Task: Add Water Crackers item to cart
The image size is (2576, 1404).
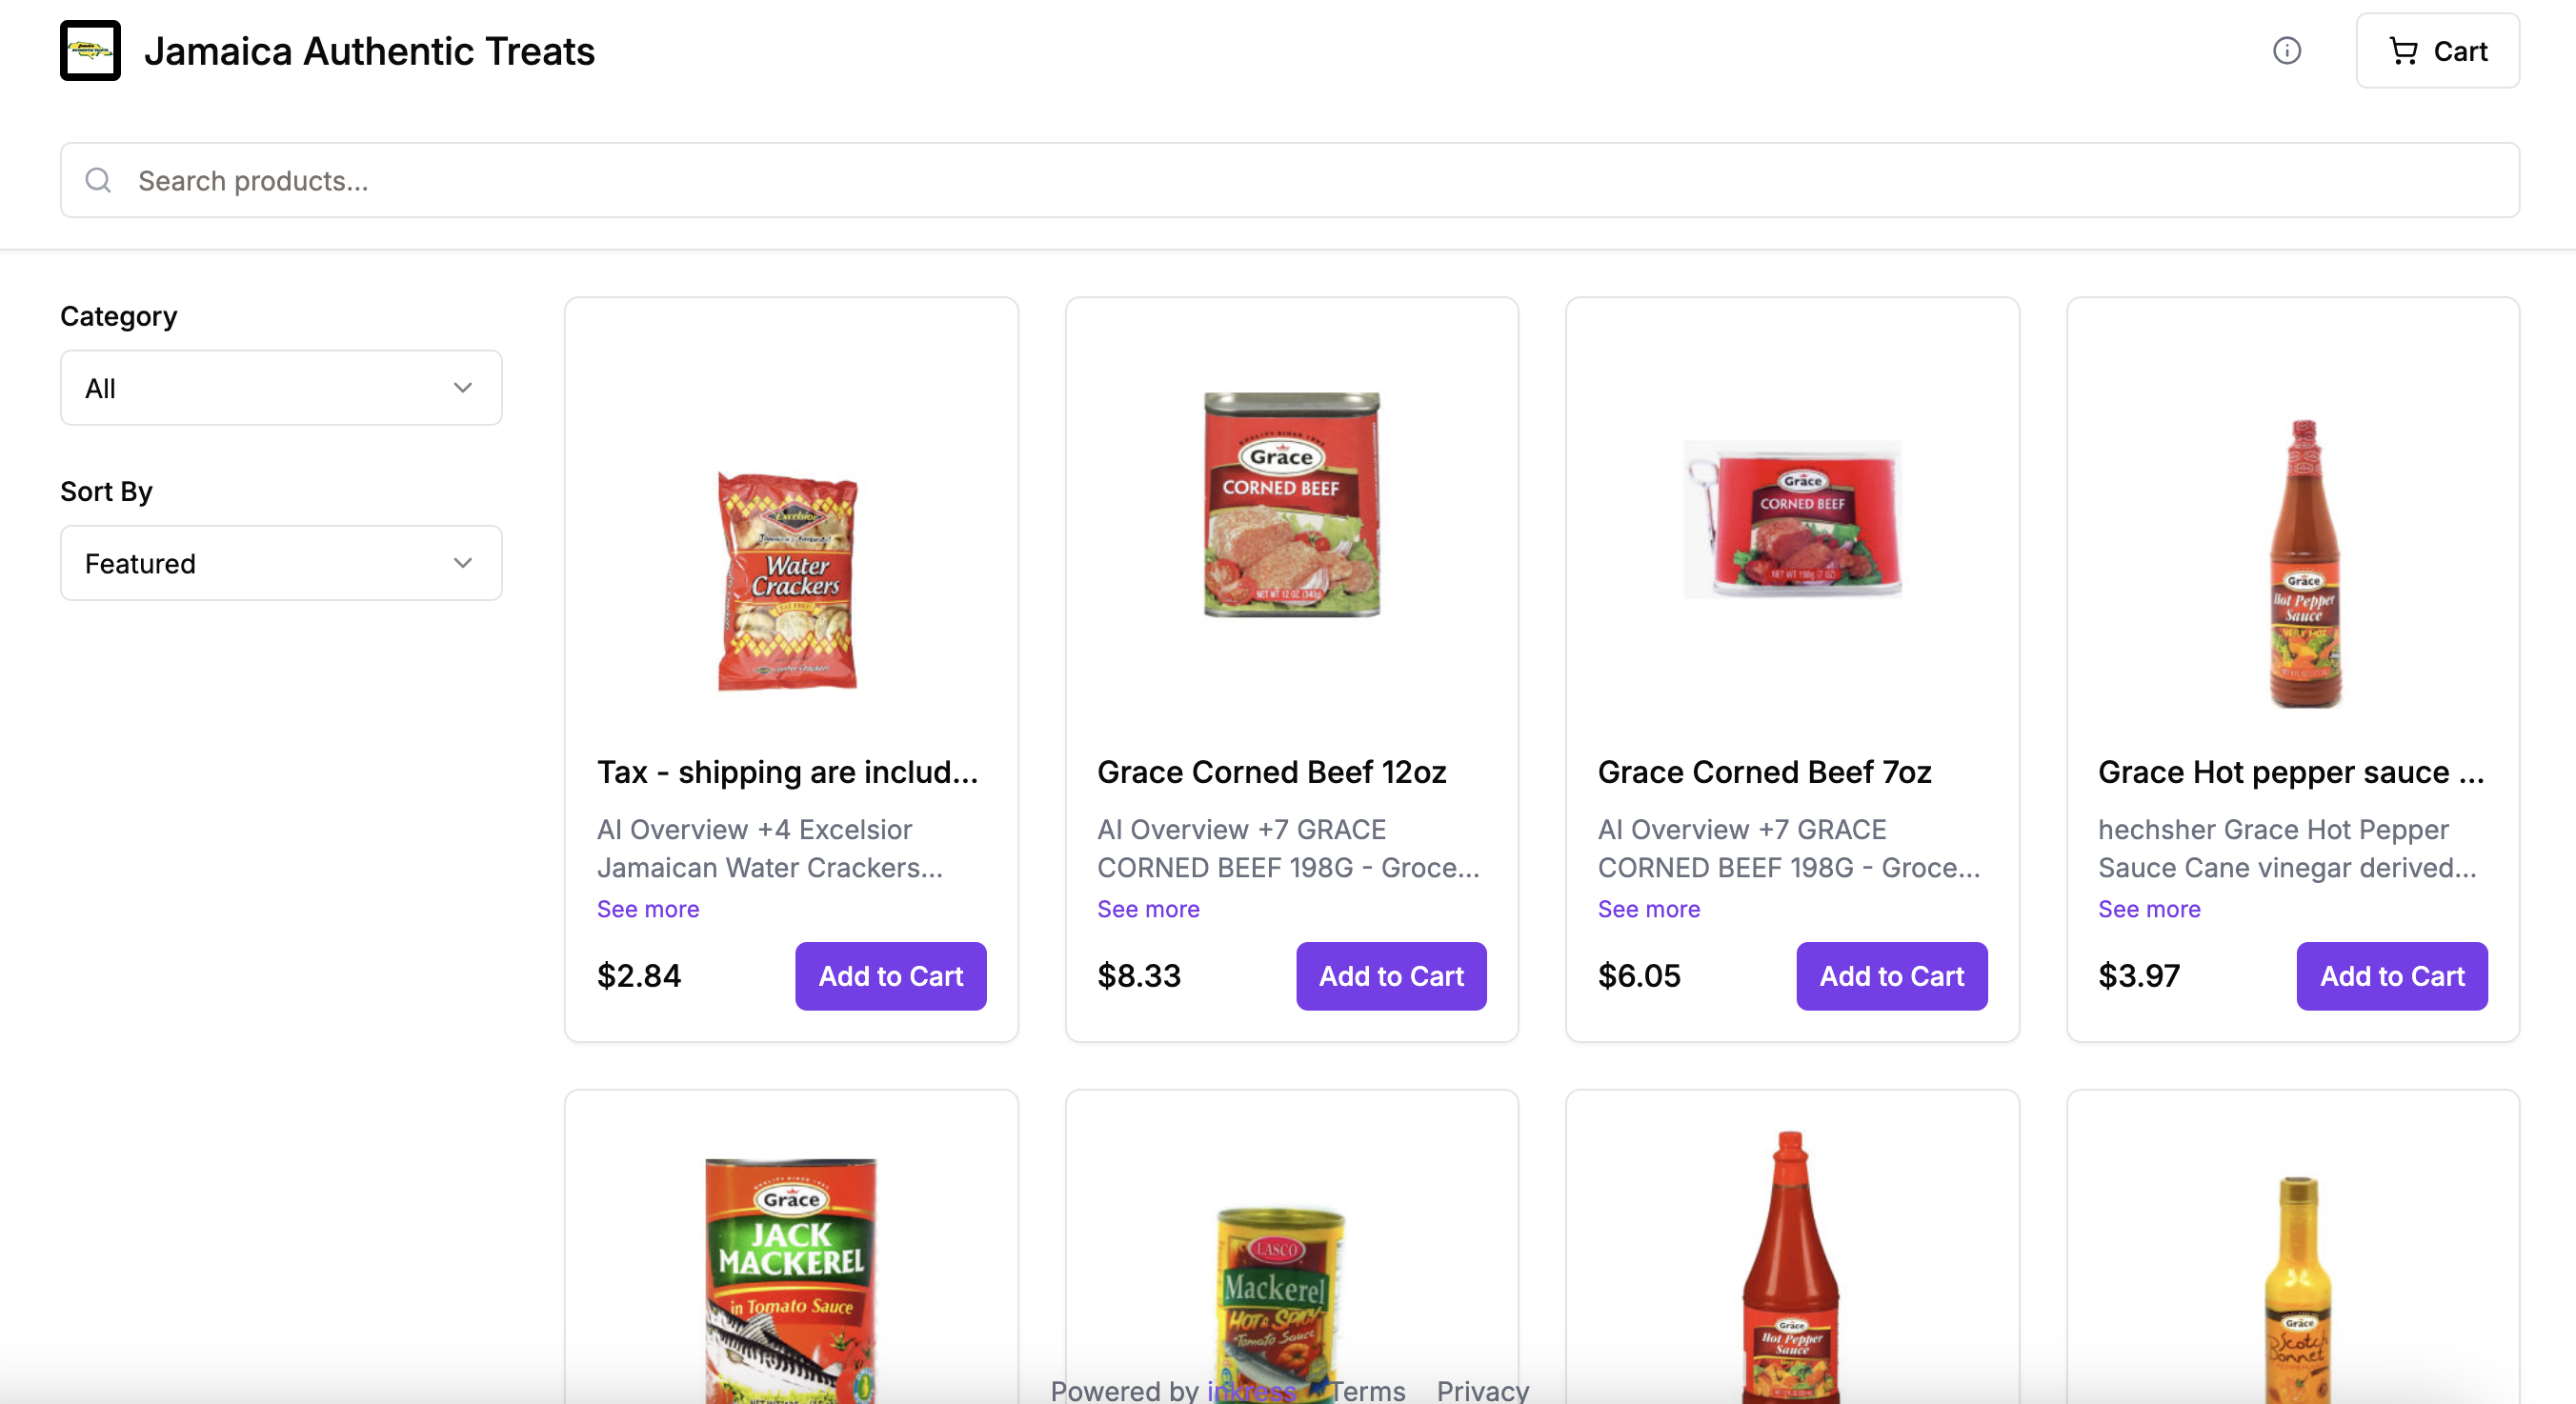Action: [x=890, y=976]
